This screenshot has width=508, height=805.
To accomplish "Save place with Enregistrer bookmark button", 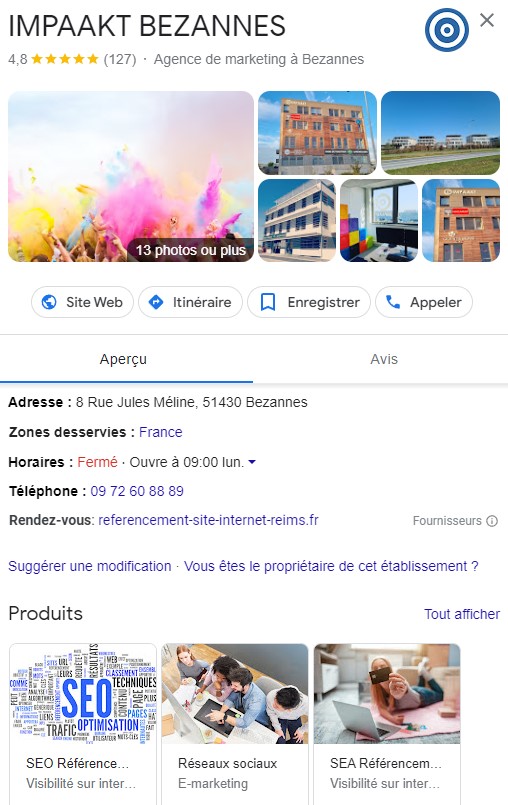I will pyautogui.click(x=309, y=302).
